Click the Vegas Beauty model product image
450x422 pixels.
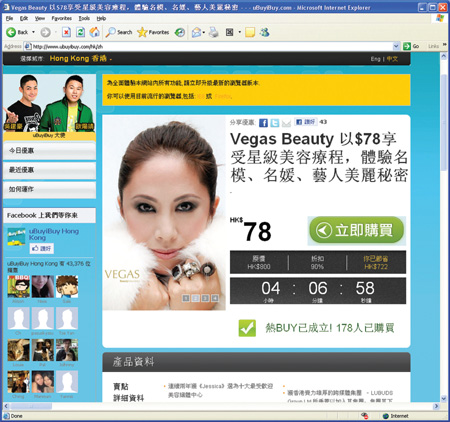pos(164,213)
